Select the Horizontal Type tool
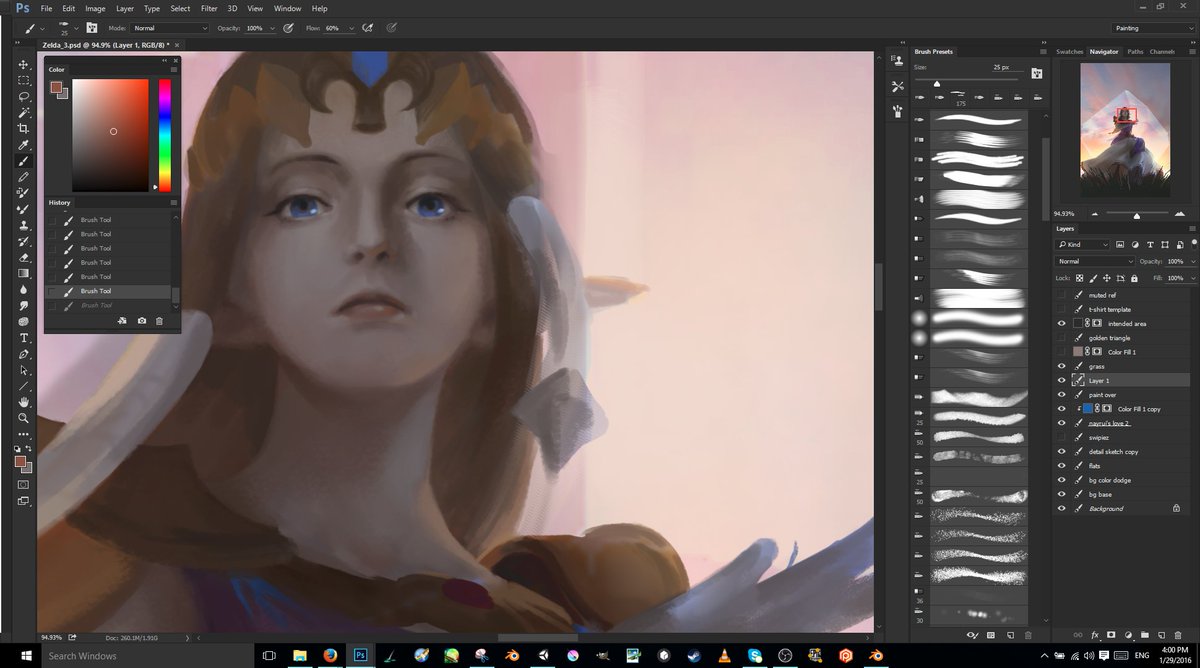Screen dimensions: 1200x668 [x=23, y=338]
